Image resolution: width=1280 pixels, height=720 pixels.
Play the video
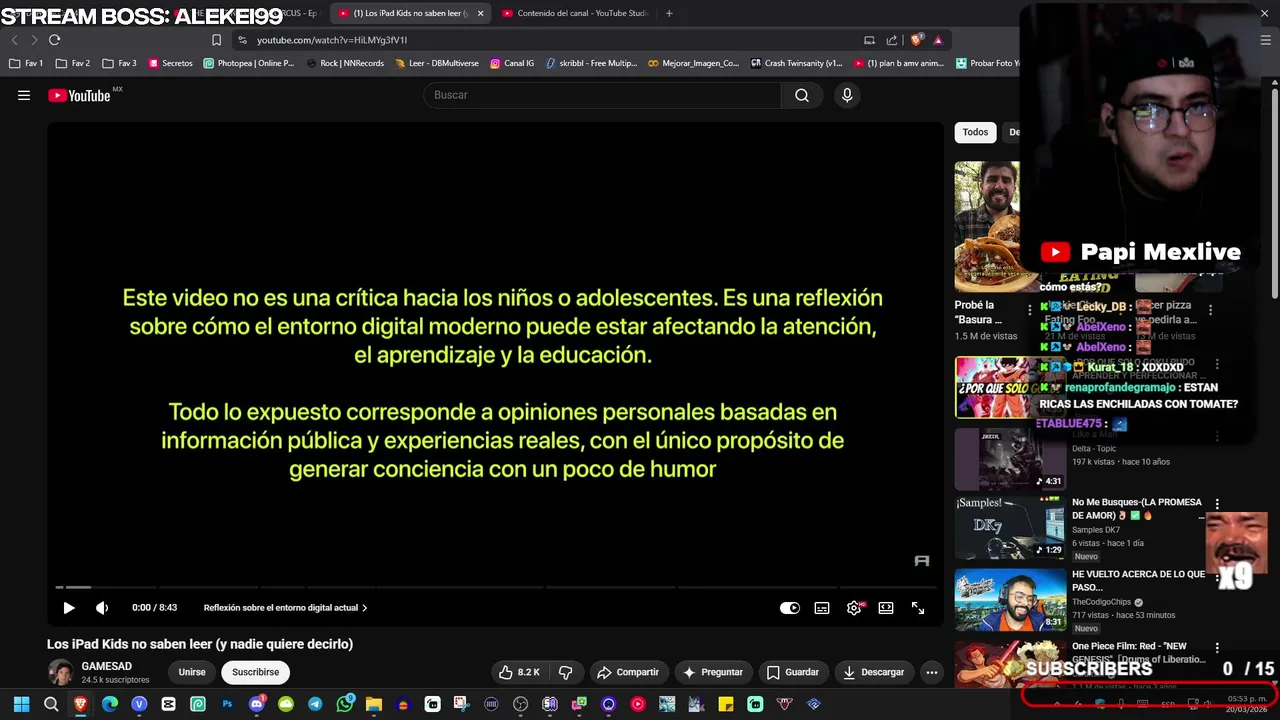coord(69,608)
